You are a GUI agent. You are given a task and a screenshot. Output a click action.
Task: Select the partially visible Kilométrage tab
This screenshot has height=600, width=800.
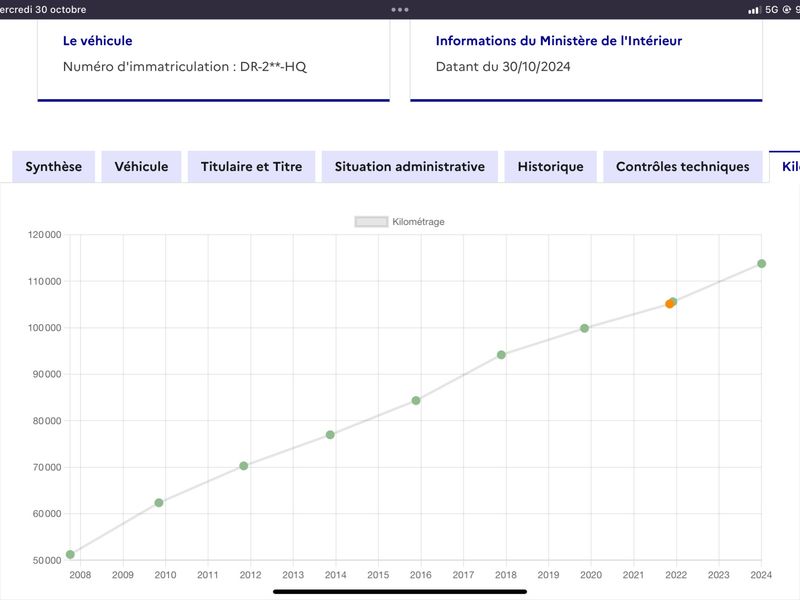click(x=786, y=166)
